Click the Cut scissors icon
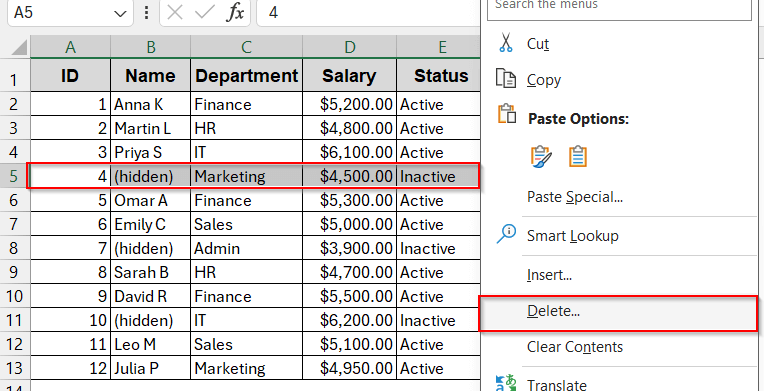 coord(506,42)
